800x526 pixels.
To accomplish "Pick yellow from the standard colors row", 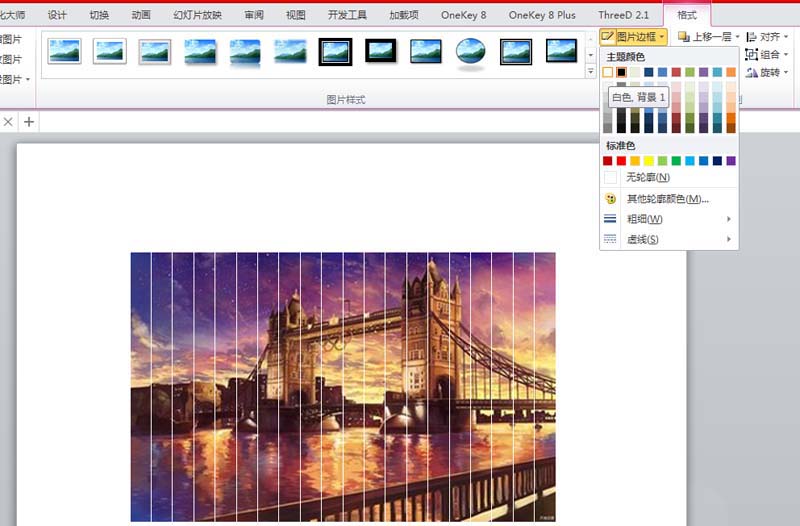I will click(x=648, y=161).
